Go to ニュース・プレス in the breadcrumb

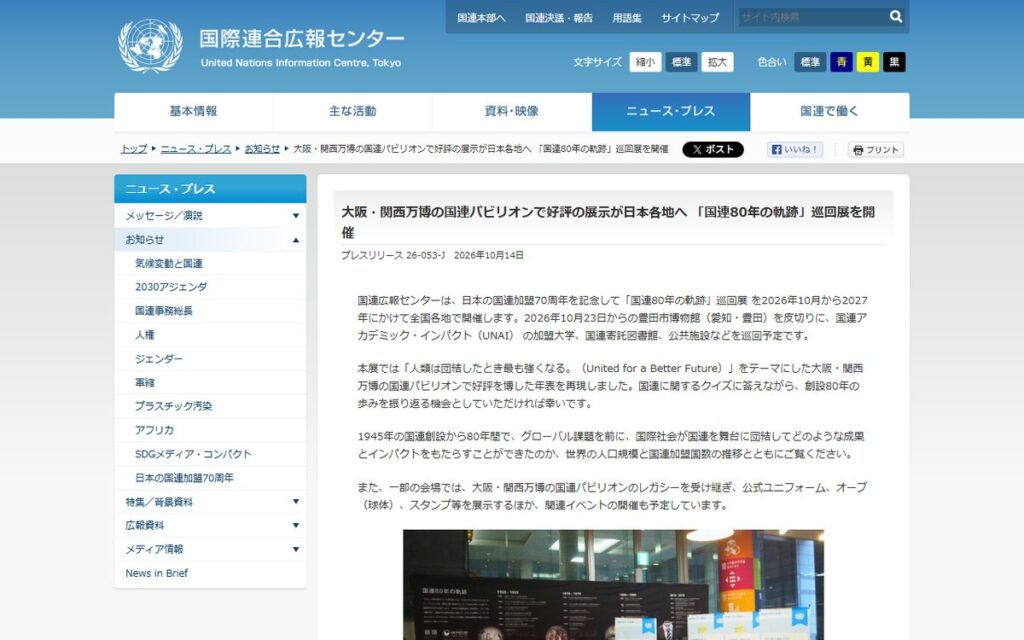[196, 149]
